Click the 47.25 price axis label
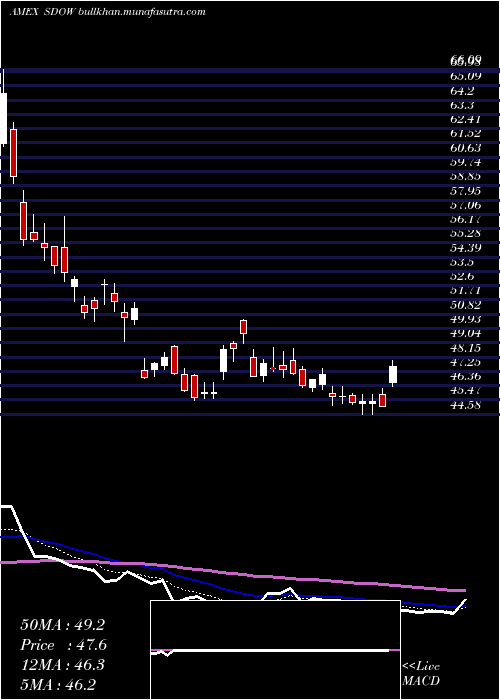Image resolution: width=500 pixels, height=700 pixels. (466, 362)
